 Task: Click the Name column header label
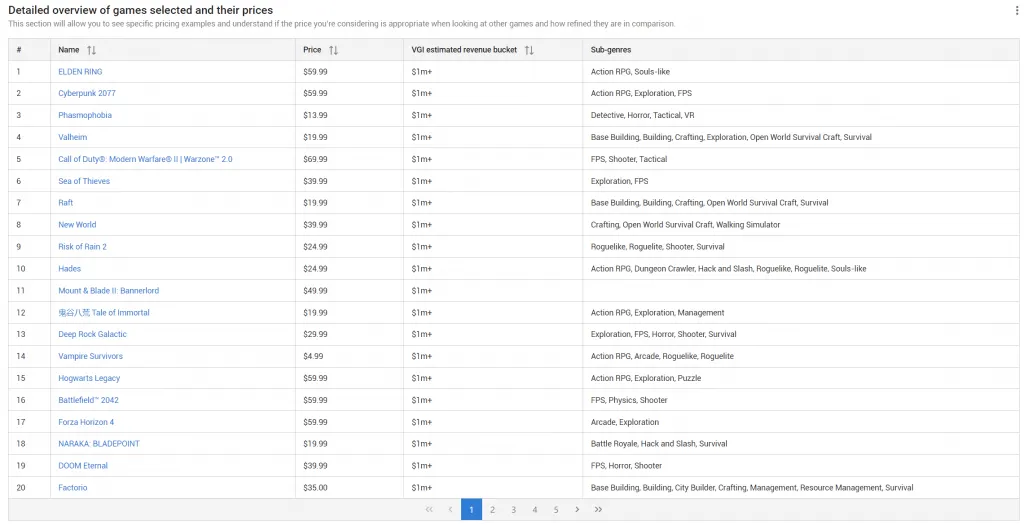click(69, 50)
